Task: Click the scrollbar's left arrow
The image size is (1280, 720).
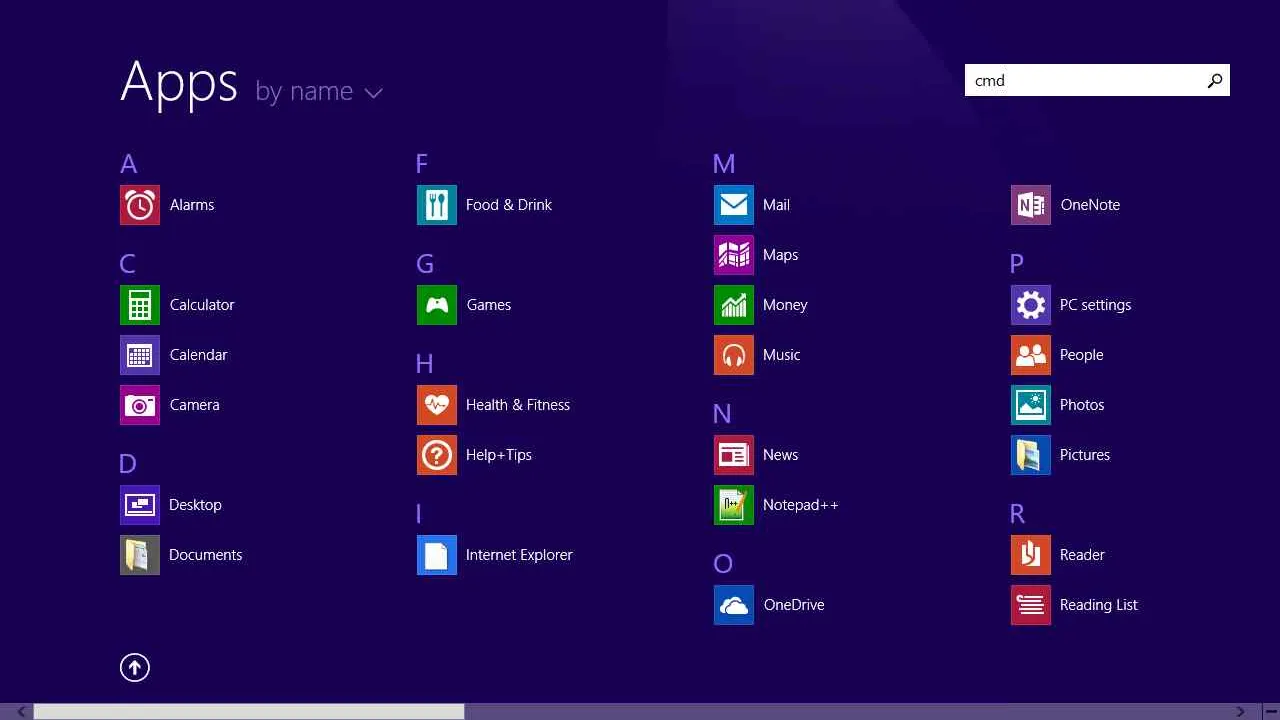Action: point(21,712)
